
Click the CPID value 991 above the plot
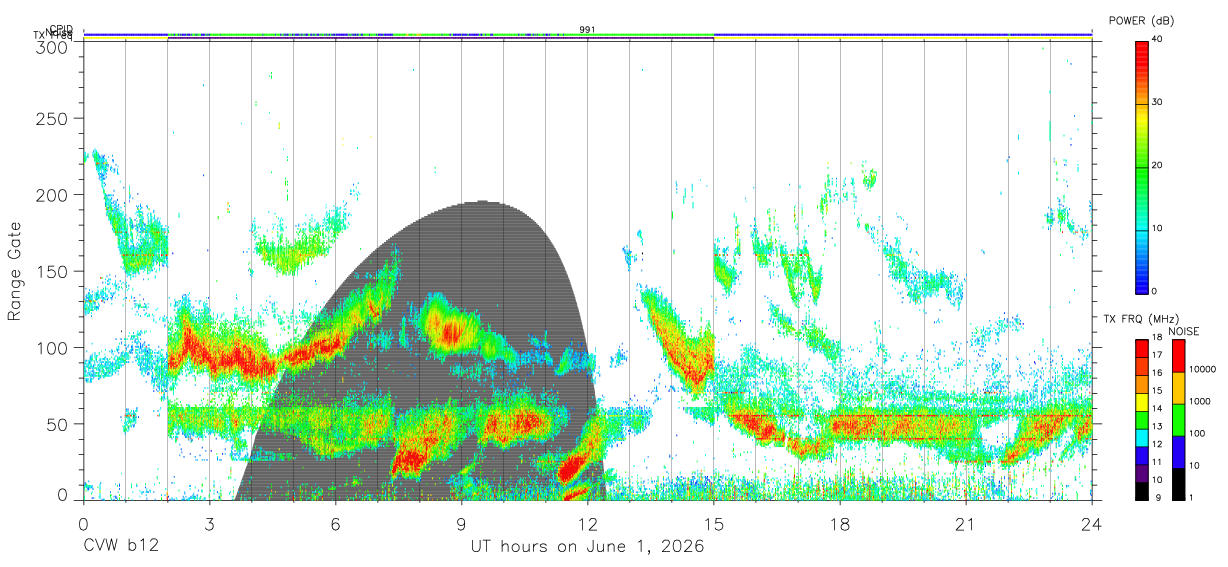[588, 29]
